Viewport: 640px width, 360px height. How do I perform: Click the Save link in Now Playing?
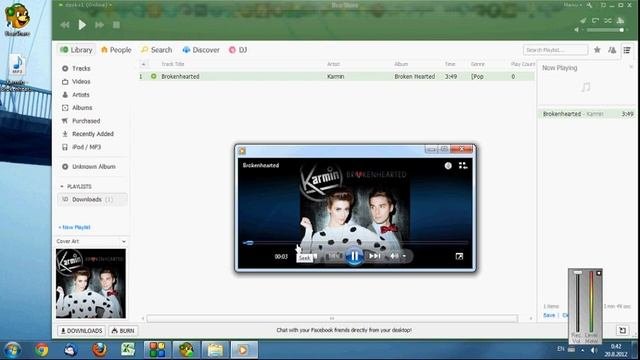[x=549, y=315]
